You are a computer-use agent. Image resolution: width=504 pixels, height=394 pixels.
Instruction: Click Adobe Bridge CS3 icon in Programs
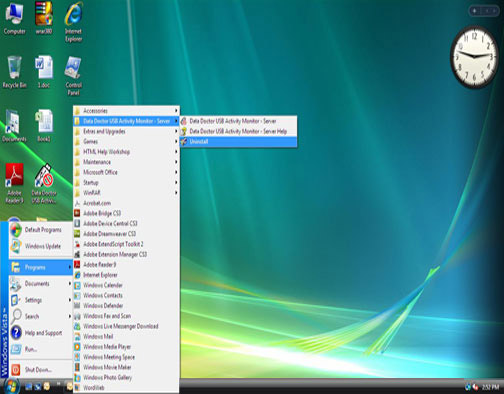coord(77,213)
